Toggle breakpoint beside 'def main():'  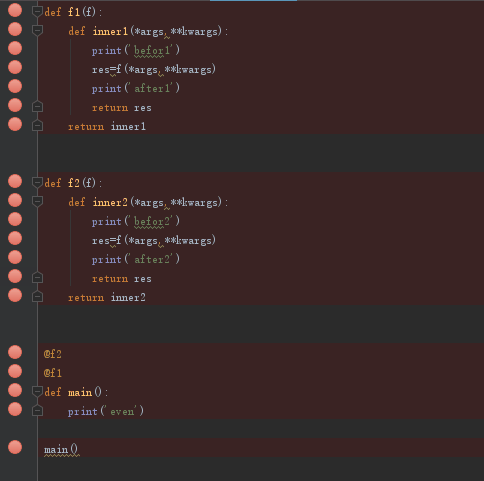(15, 390)
